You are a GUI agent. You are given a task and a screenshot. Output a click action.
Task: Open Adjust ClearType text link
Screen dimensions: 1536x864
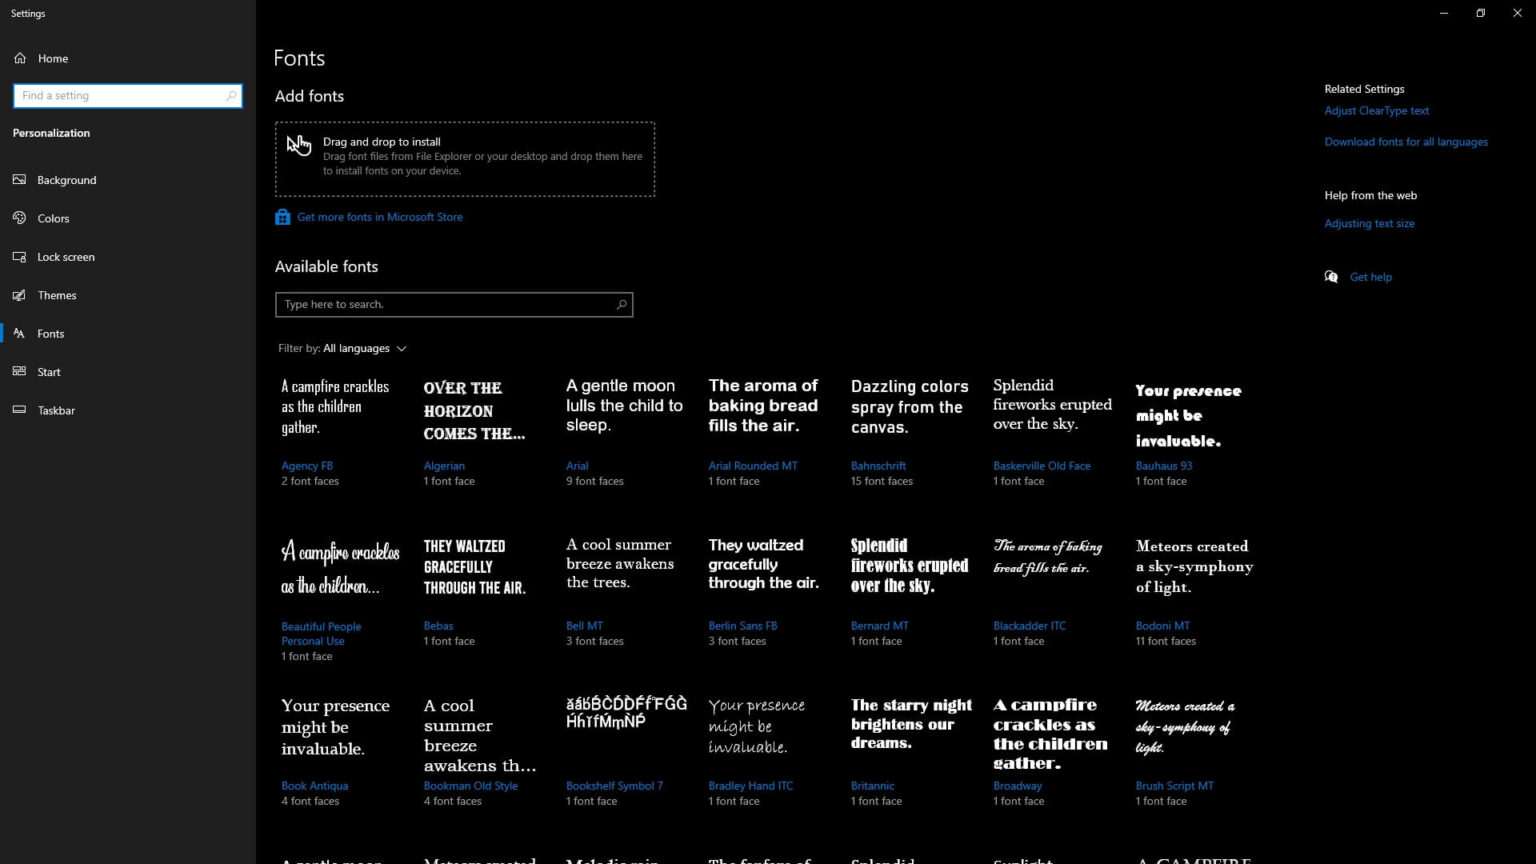1376,111
